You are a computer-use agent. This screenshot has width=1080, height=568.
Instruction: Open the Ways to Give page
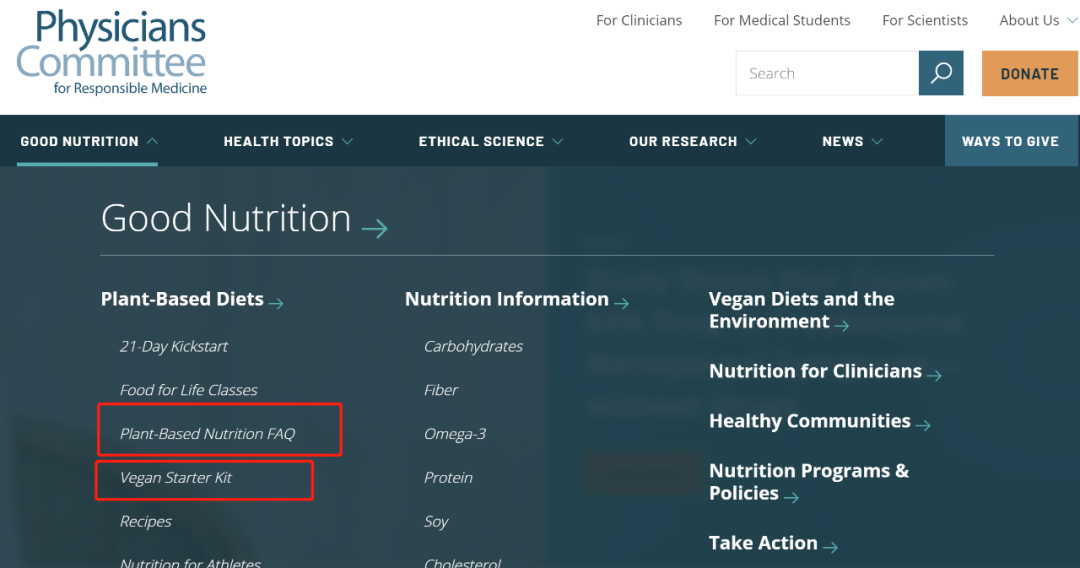point(1010,141)
